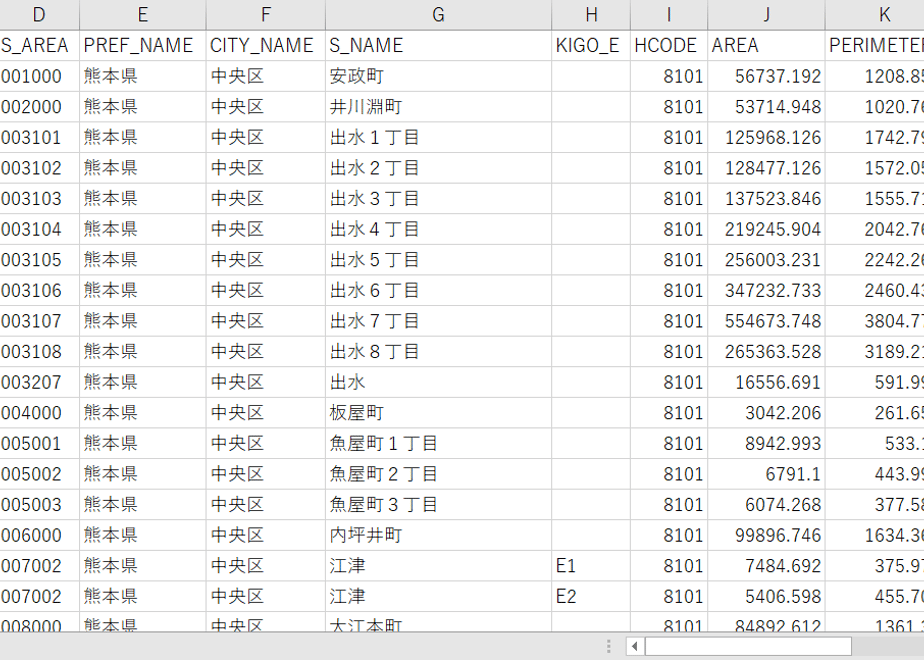This screenshot has height=660, width=924.
Task: Click AREA cell 125968.126
Action: pyautogui.click(x=766, y=137)
